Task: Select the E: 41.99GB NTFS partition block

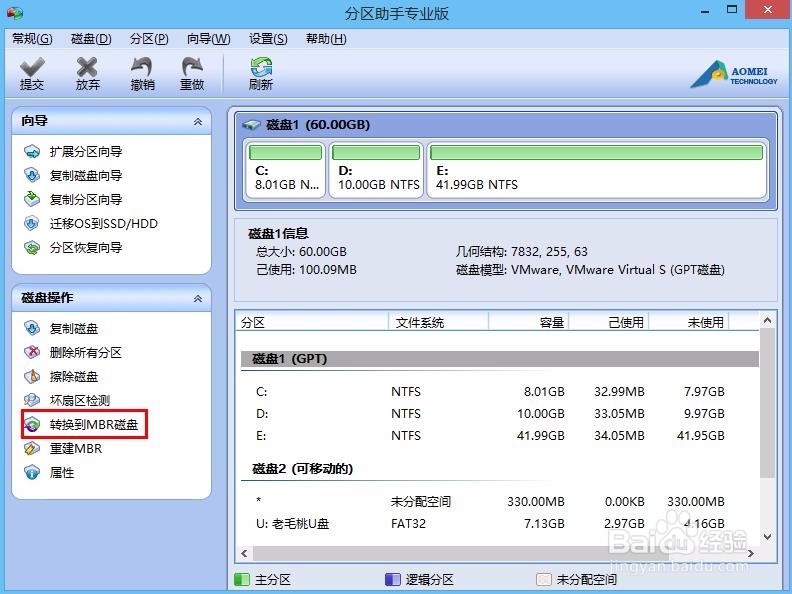Action: pyautogui.click(x=597, y=170)
